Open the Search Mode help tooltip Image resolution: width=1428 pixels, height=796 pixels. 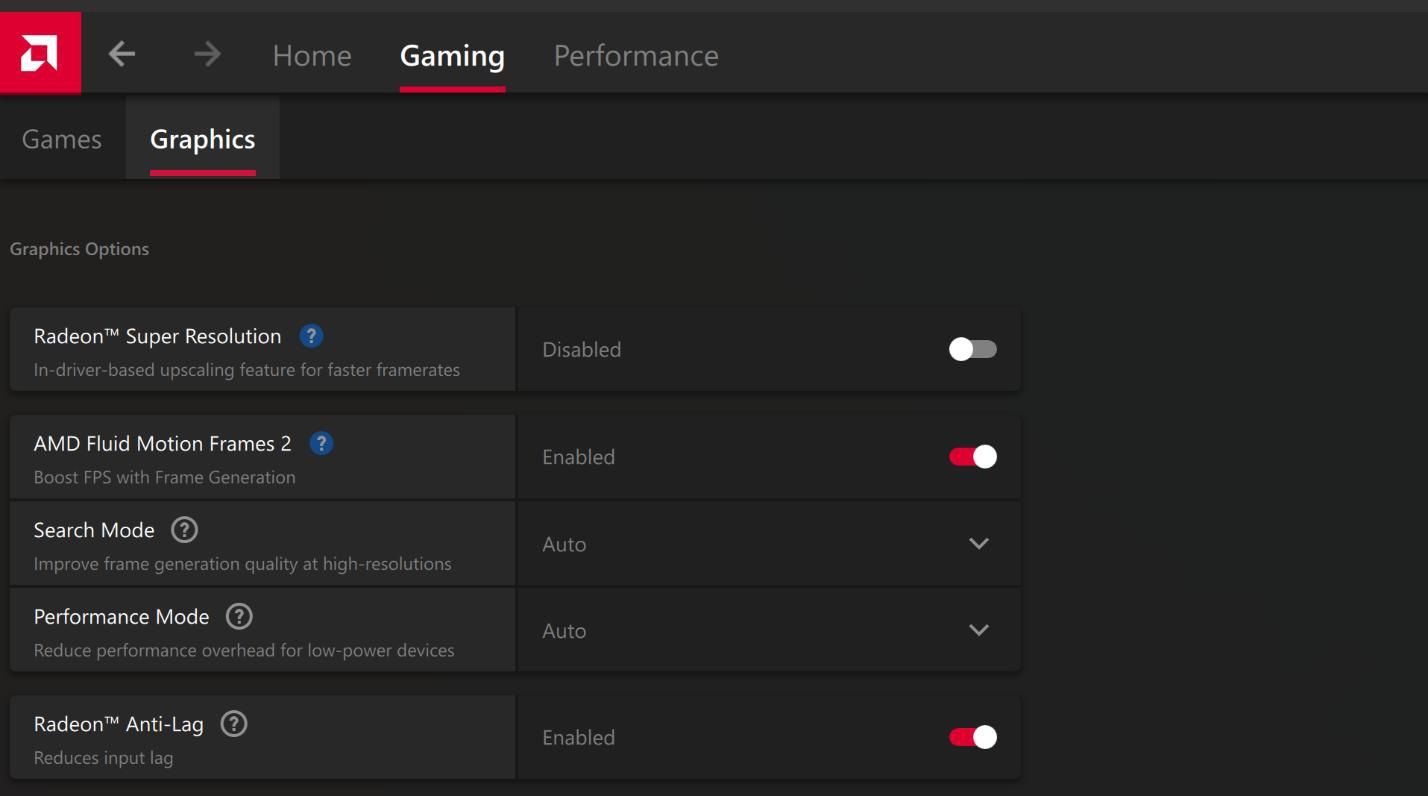click(x=185, y=530)
